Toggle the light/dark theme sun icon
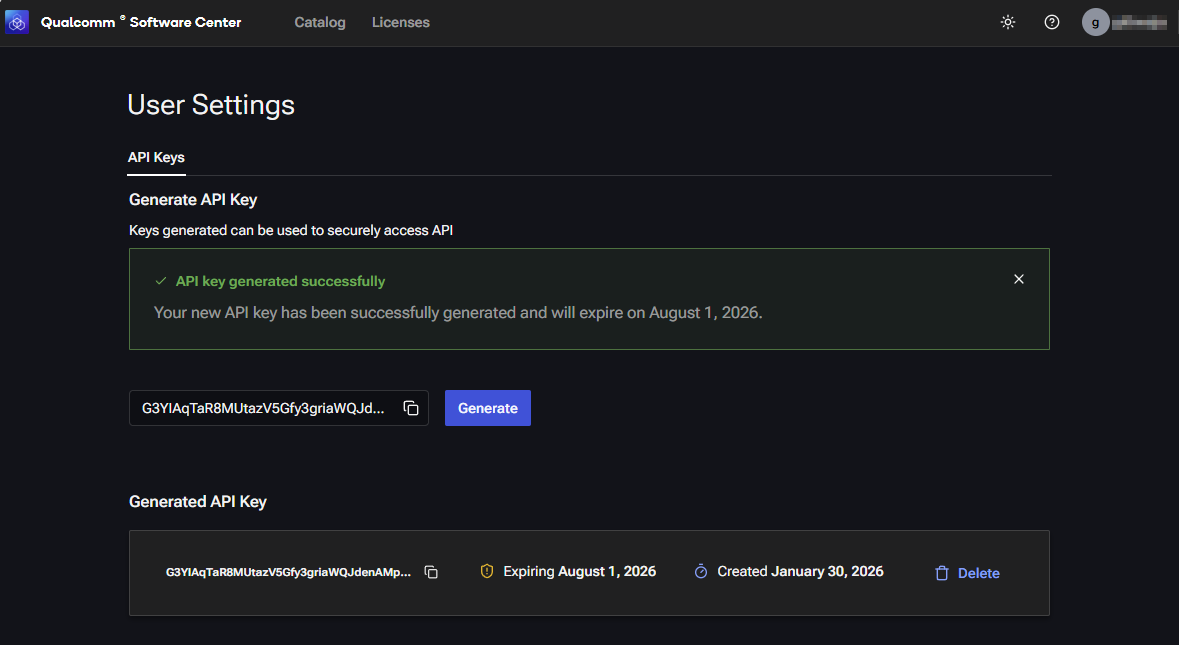 tap(1008, 23)
